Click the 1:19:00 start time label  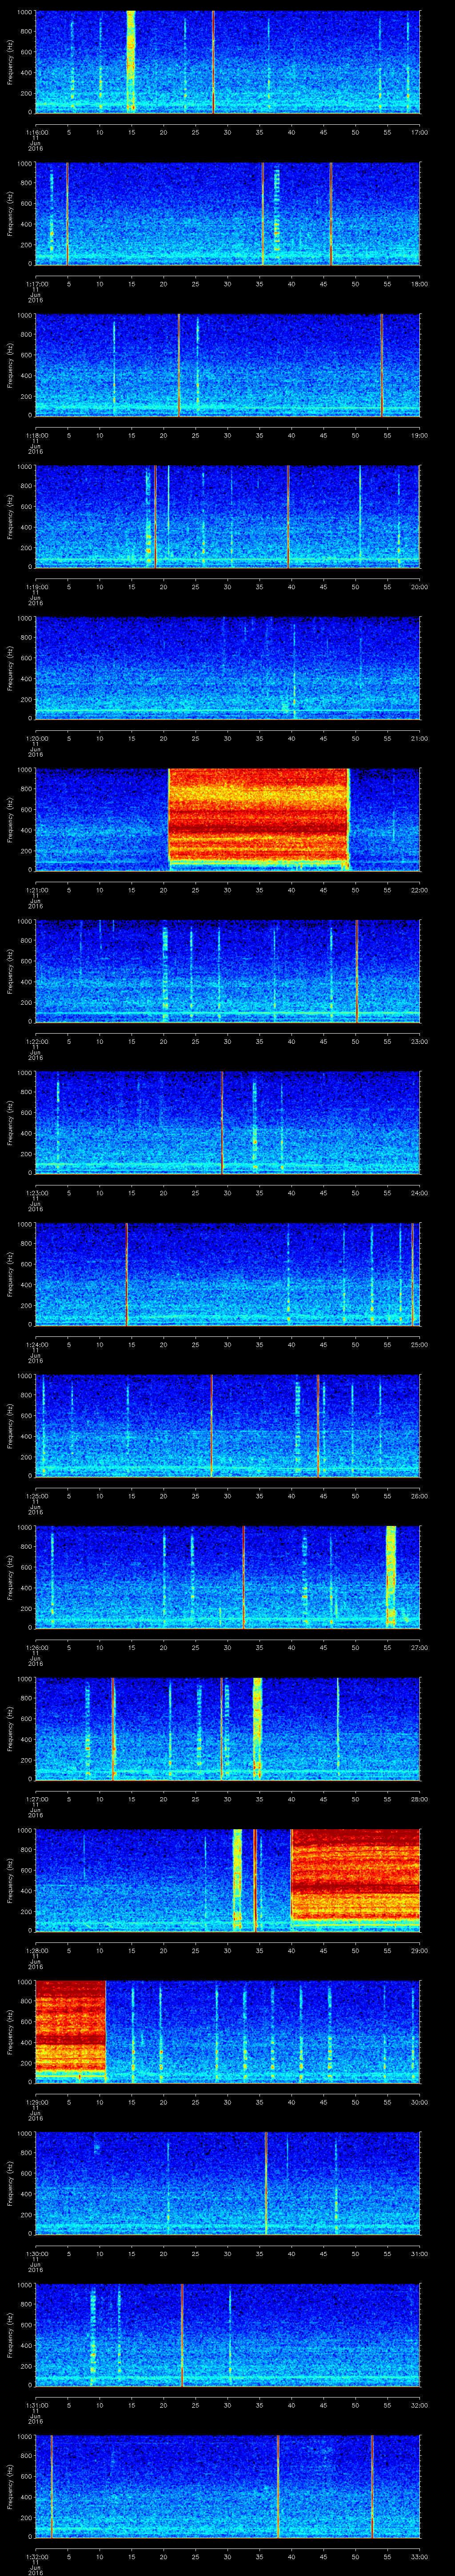36,587
